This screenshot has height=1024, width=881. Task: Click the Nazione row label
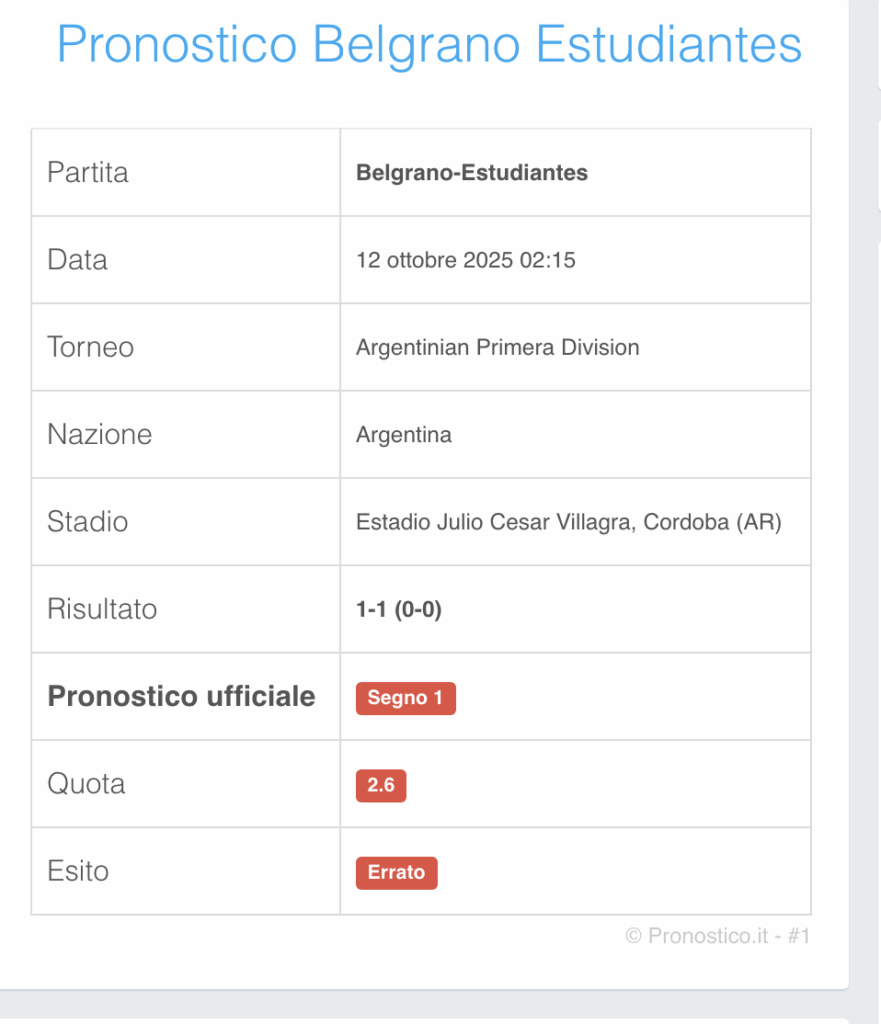99,435
